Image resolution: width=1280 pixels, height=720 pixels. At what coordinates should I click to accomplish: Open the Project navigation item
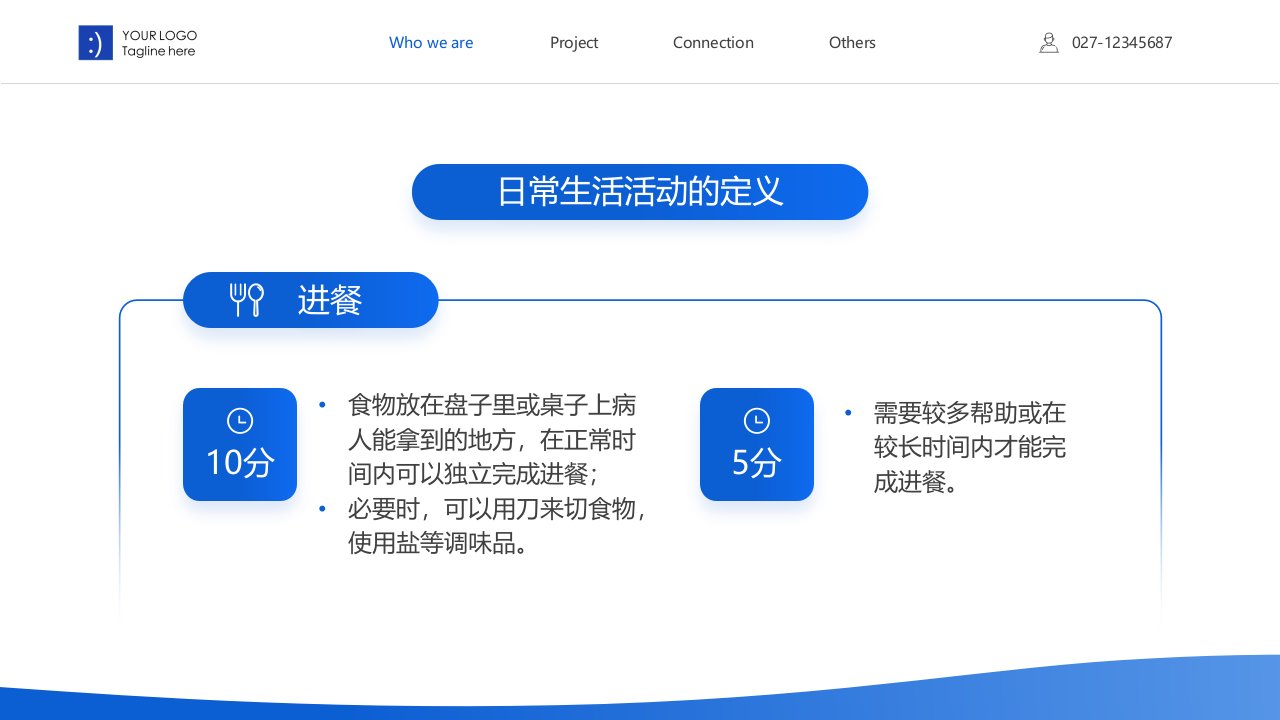coord(574,43)
